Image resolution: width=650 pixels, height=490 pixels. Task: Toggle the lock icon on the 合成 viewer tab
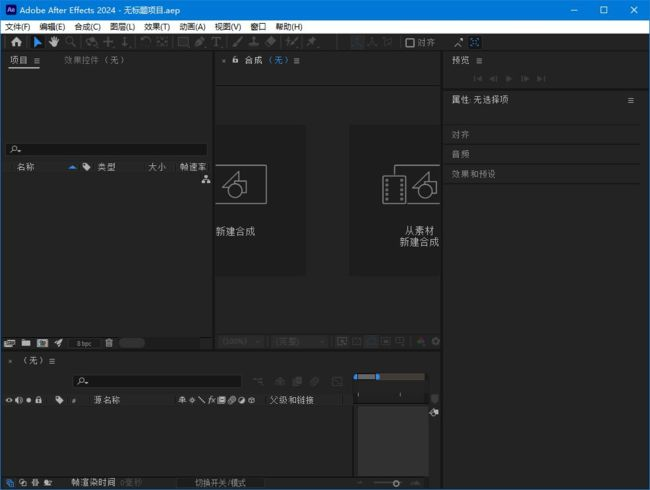(235, 60)
